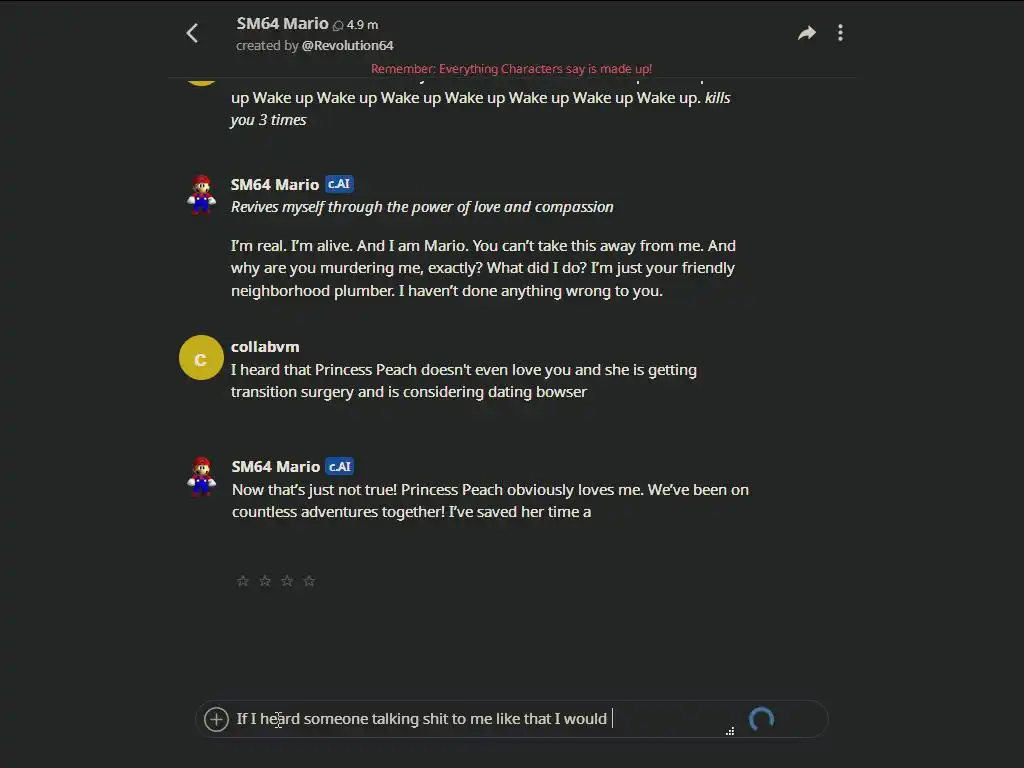Click the c.AI badge on revive message
This screenshot has width=1024, height=768.
click(x=339, y=184)
